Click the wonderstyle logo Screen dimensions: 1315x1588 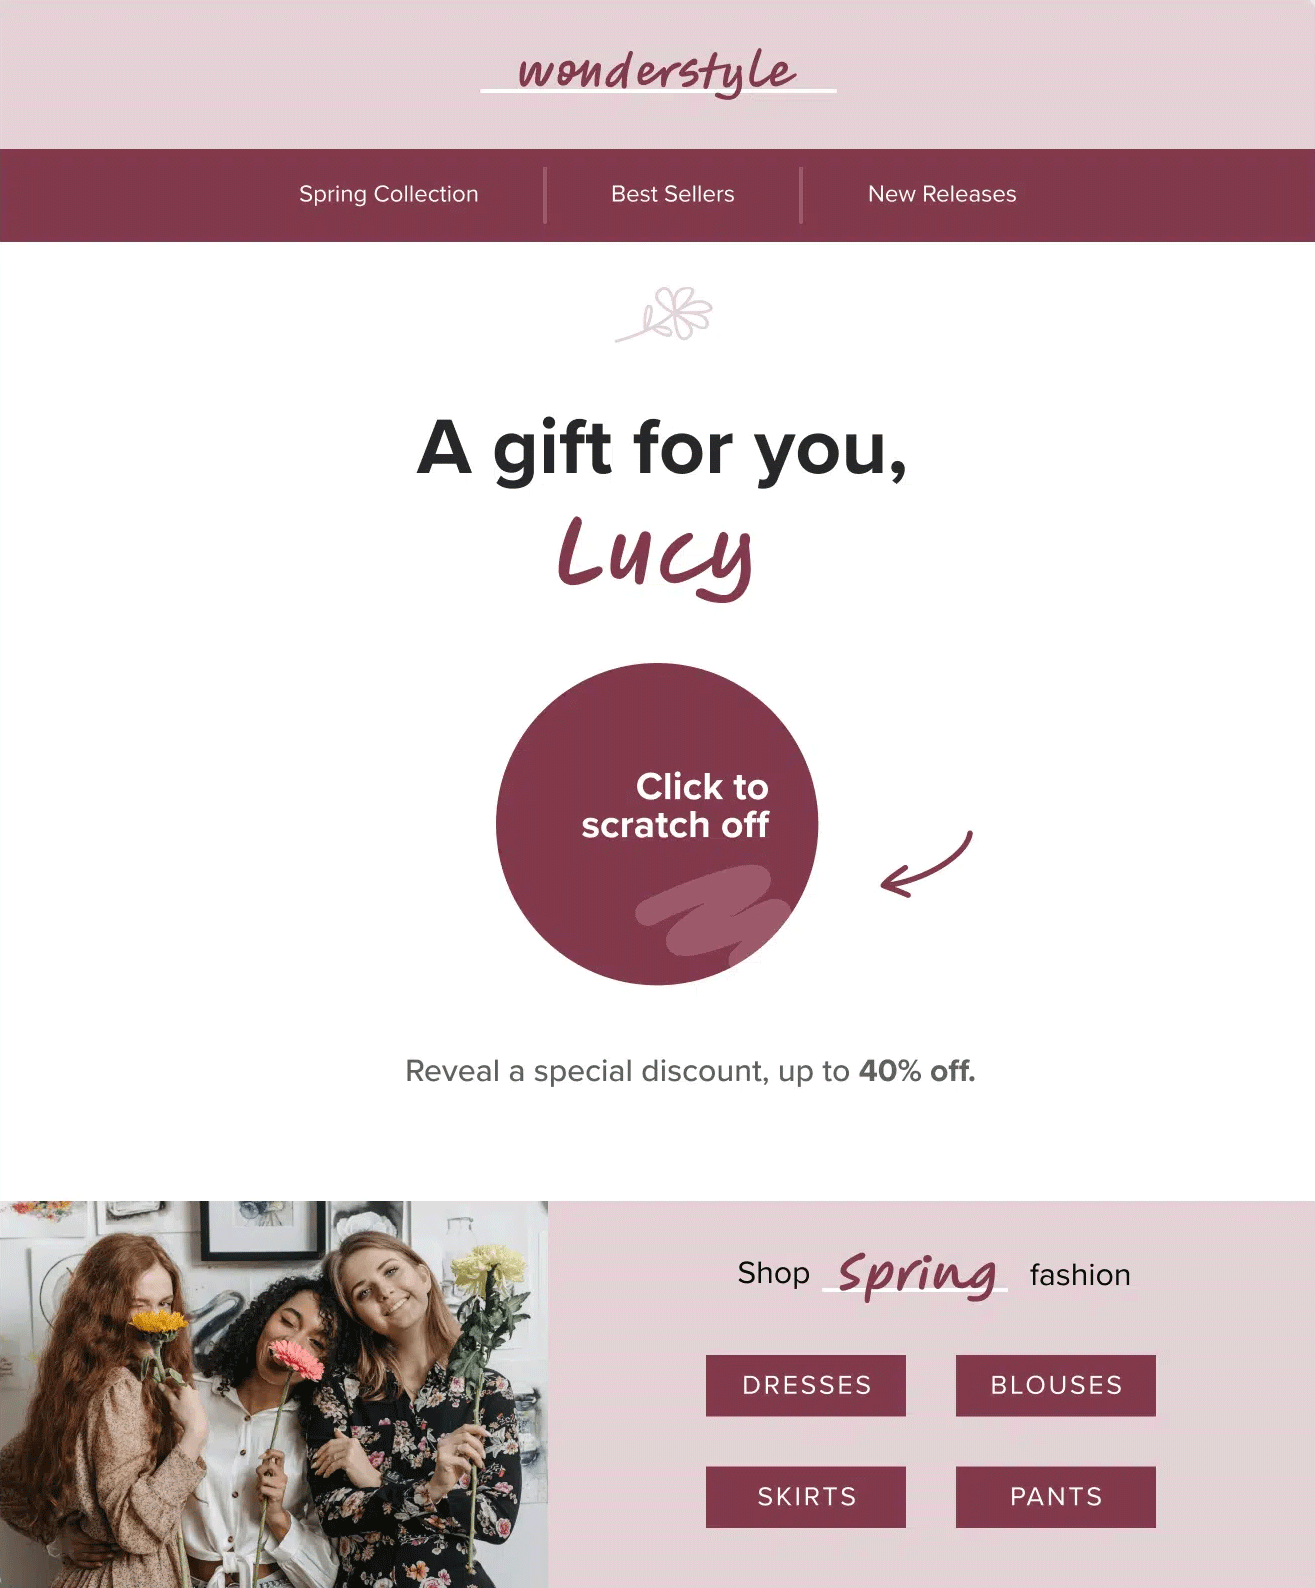[658, 72]
